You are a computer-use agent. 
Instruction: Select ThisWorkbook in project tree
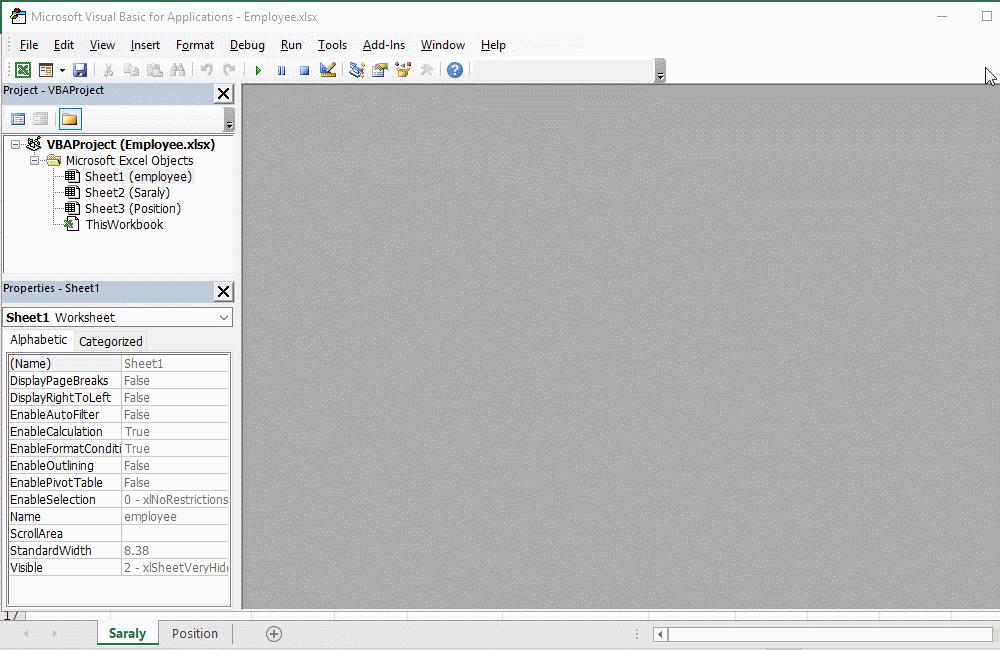[124, 225]
